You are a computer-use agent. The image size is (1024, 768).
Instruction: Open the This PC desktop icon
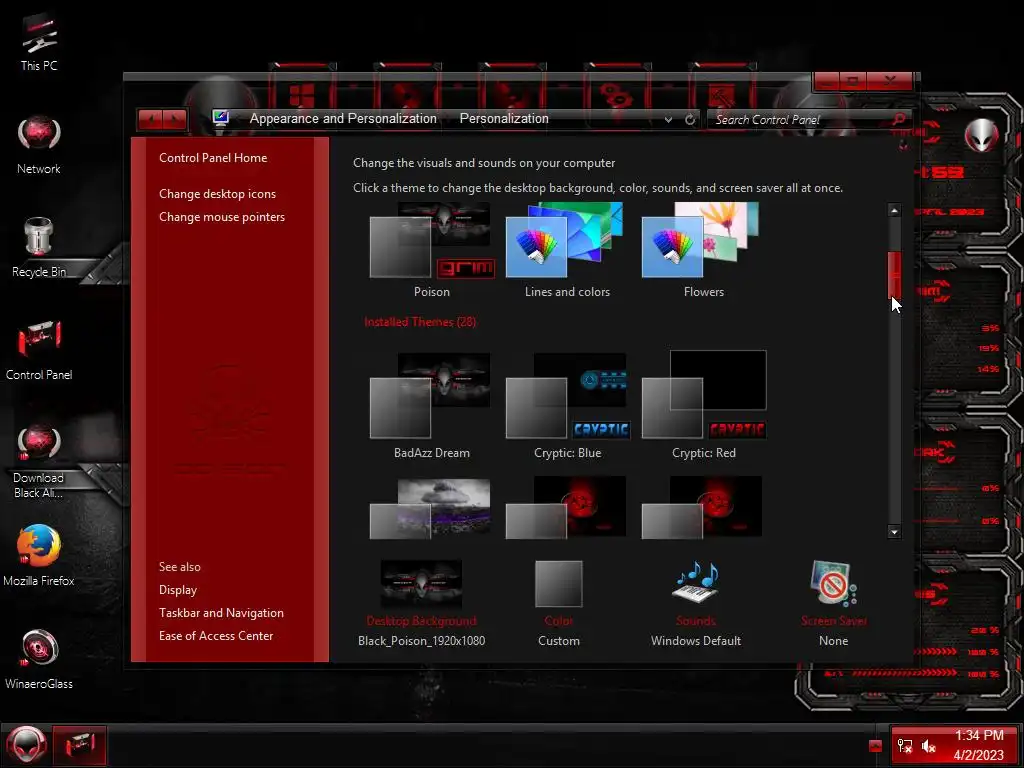point(39,42)
